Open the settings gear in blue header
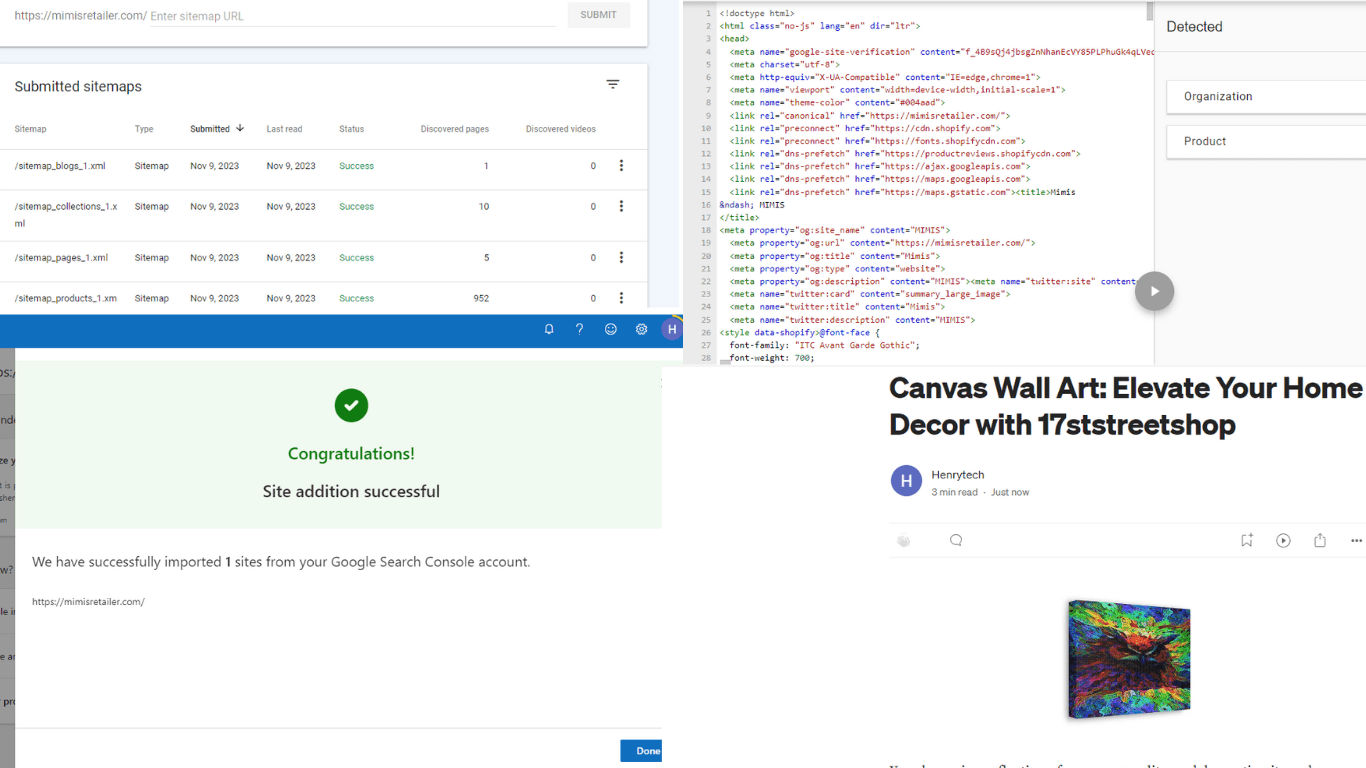 tap(642, 329)
